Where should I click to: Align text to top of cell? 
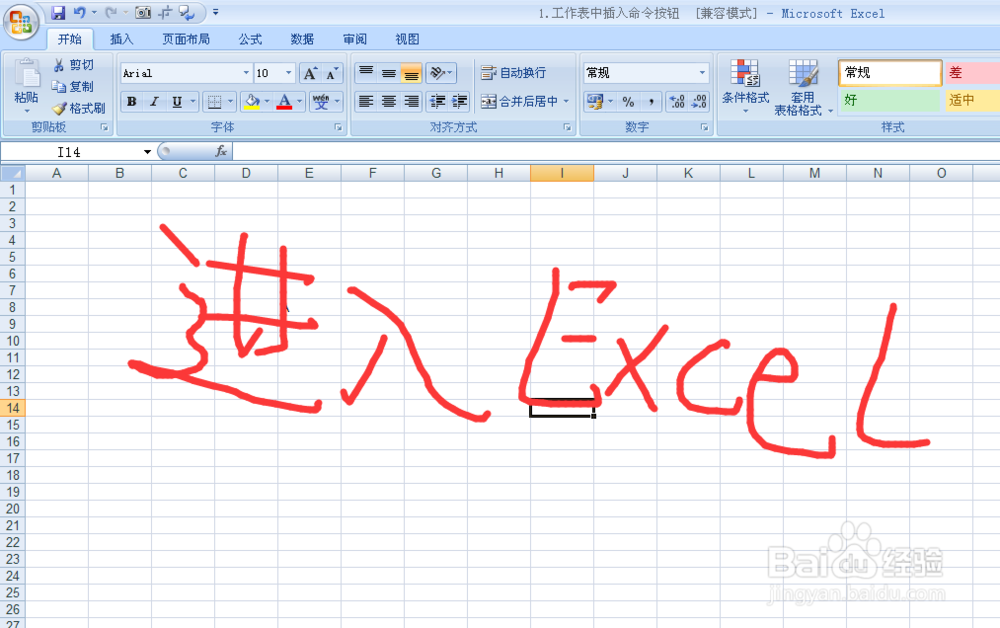[x=365, y=73]
